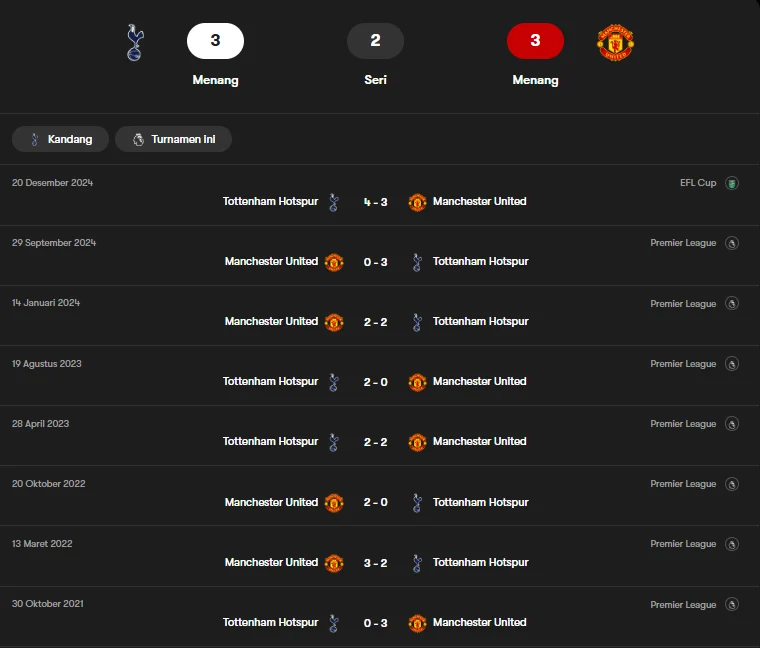760x648 pixels.
Task: Click the EFL Cup competition icon
Action: [x=732, y=183]
